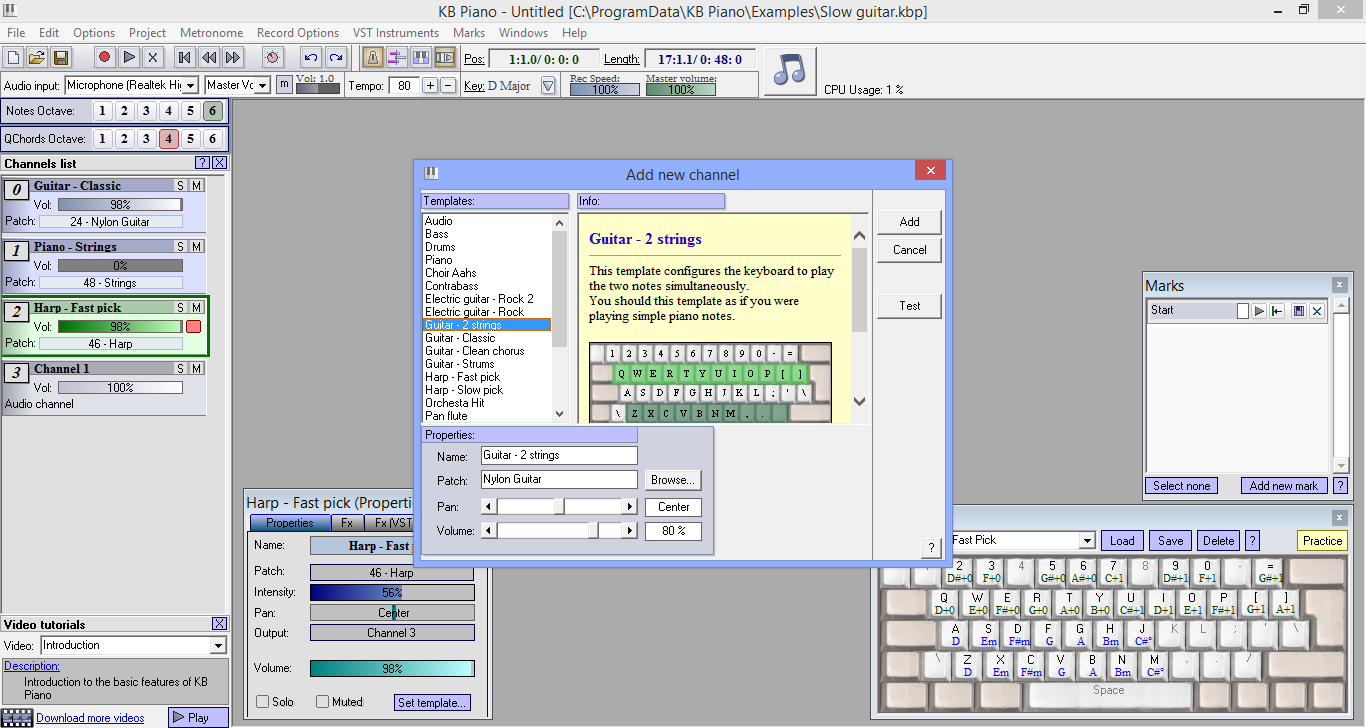
Task: Solo the Guitar - Classic channel
Action: click(181, 186)
